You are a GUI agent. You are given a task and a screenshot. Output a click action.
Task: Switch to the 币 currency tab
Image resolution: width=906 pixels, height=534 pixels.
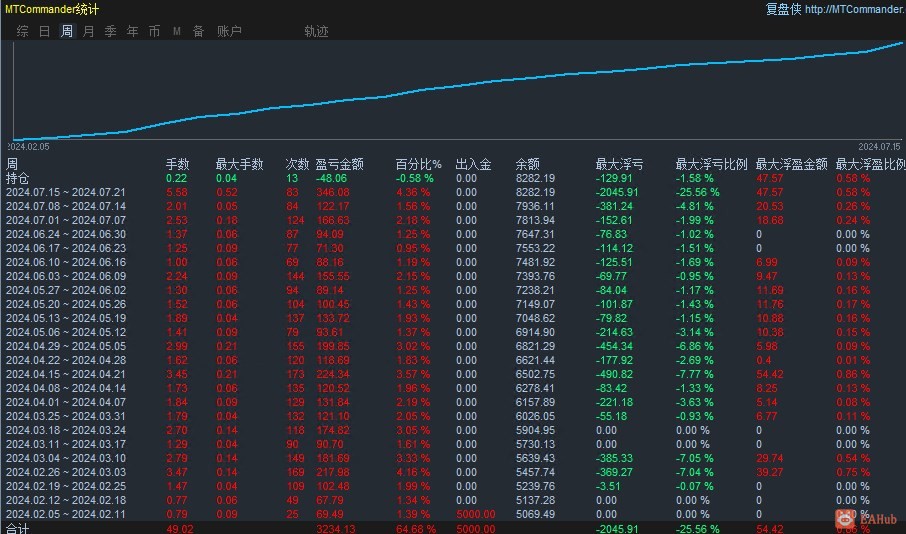[154, 31]
